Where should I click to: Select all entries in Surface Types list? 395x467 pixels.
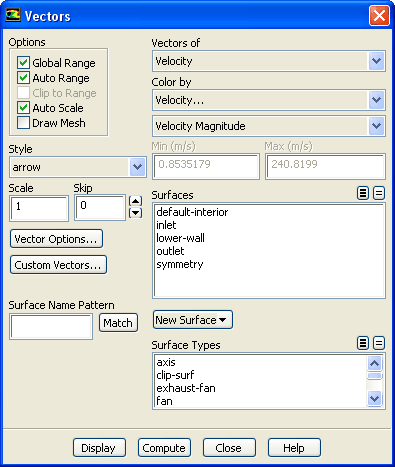(363, 343)
